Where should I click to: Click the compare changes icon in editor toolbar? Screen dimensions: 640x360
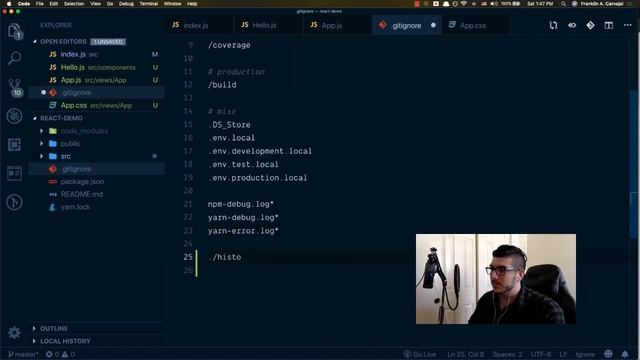coord(553,25)
